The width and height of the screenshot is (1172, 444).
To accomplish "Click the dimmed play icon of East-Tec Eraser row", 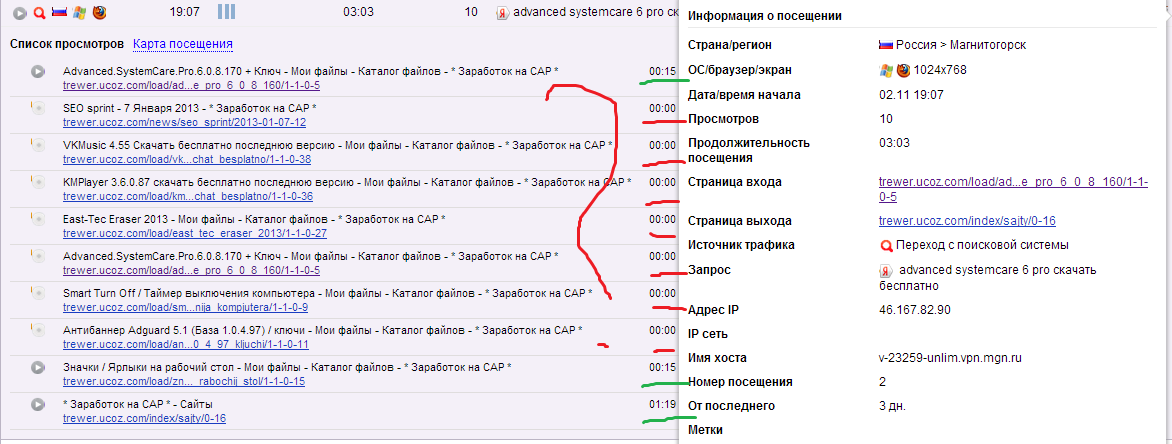I will point(37,219).
